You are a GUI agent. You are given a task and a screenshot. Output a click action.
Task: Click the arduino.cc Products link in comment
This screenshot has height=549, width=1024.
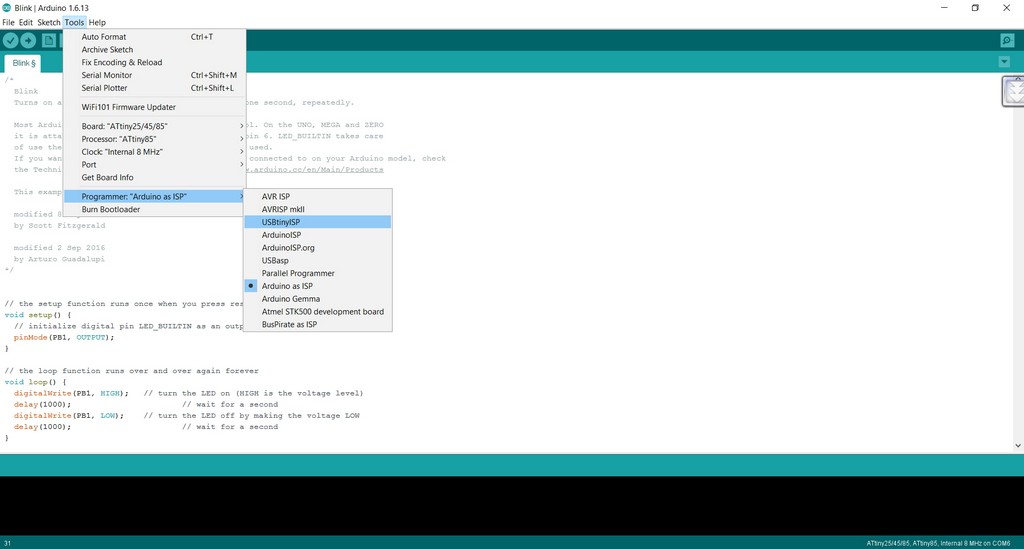[315, 170]
